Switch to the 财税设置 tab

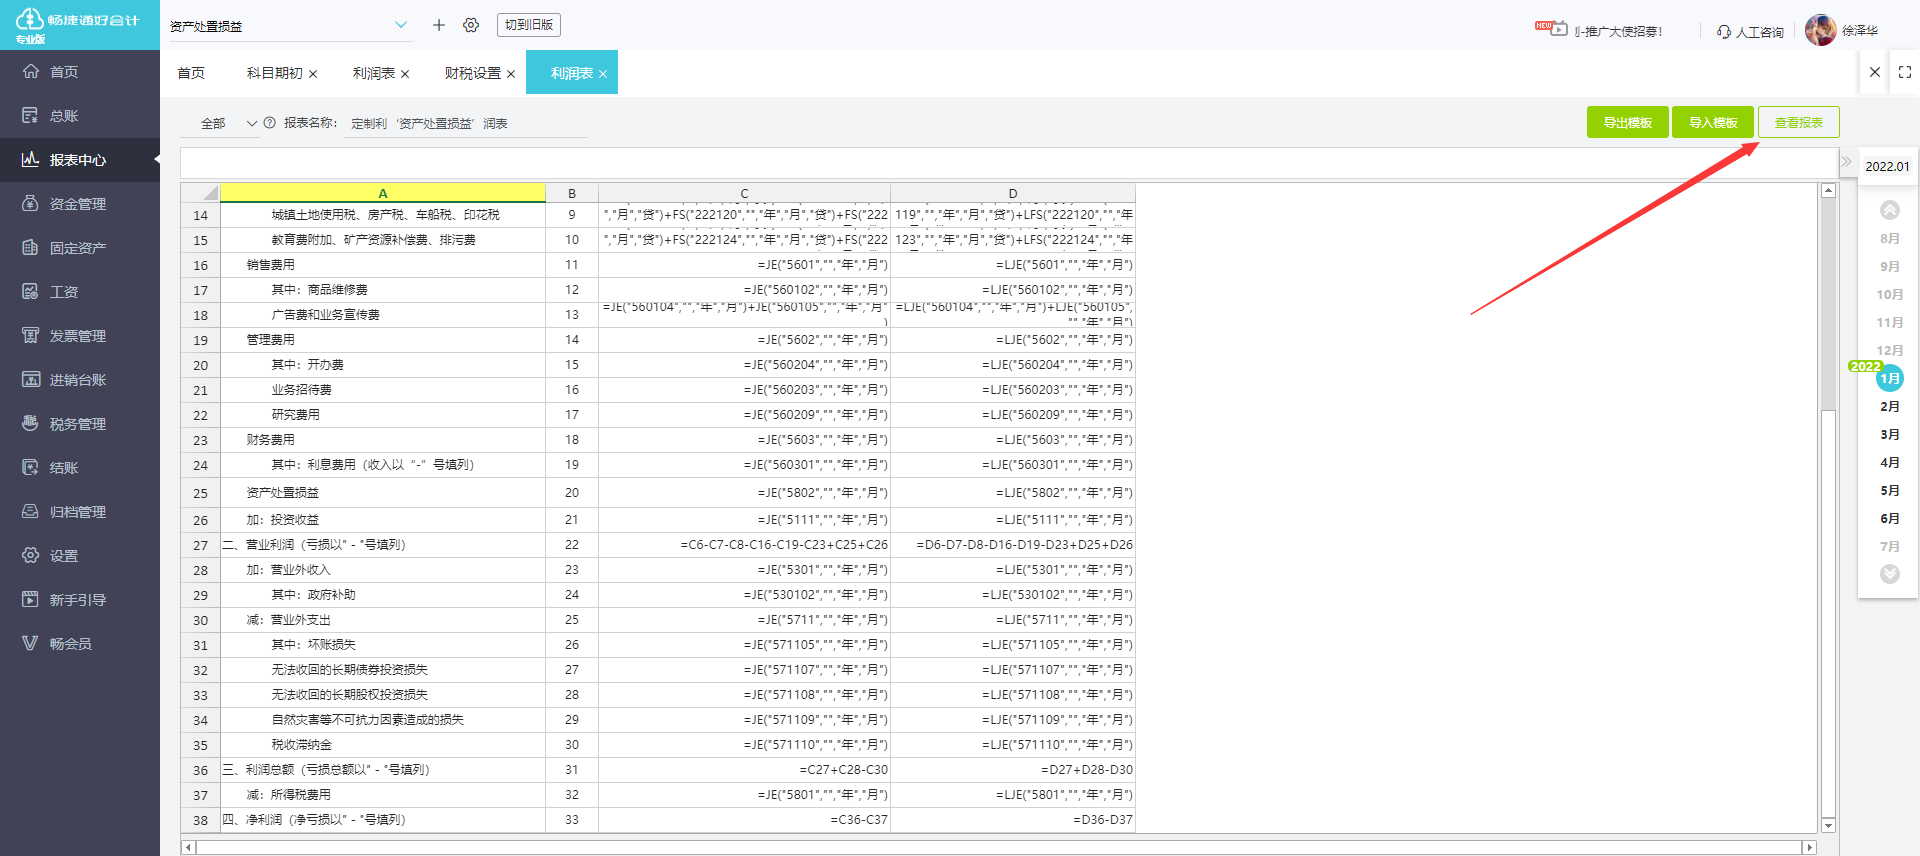tap(472, 73)
